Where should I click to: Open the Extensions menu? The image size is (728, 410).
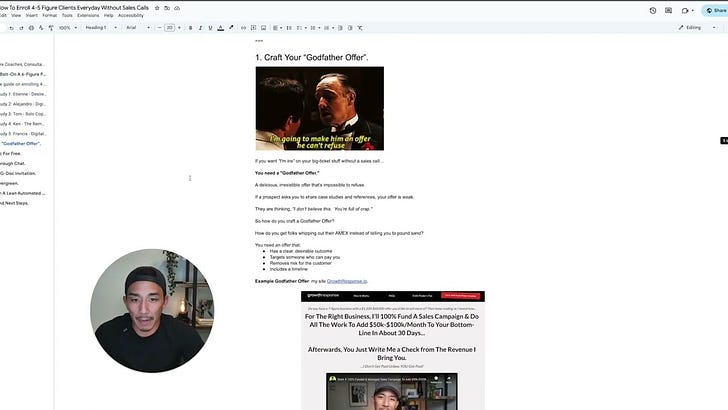[88, 15]
